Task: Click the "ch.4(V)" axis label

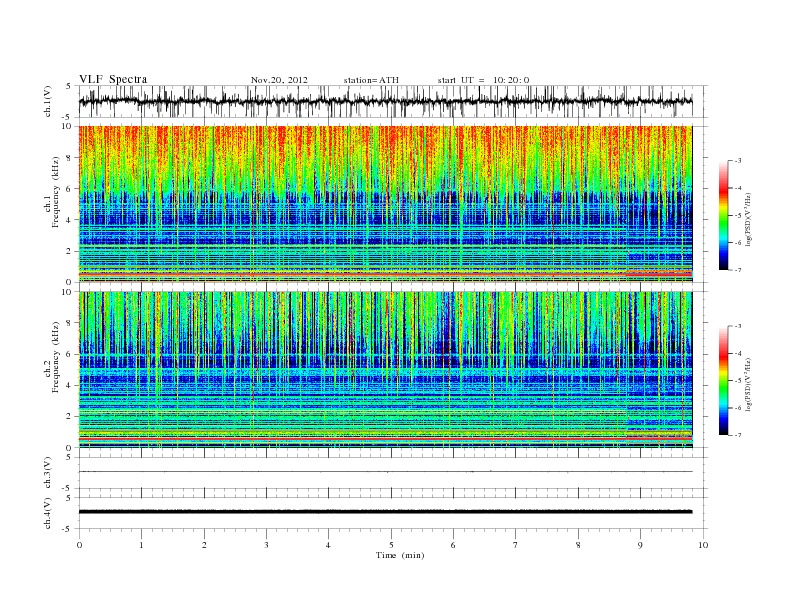Action: (x=47, y=513)
